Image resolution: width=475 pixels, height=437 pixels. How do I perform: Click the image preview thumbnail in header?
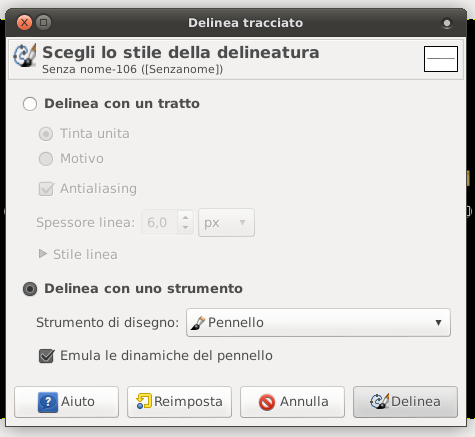click(x=441, y=59)
